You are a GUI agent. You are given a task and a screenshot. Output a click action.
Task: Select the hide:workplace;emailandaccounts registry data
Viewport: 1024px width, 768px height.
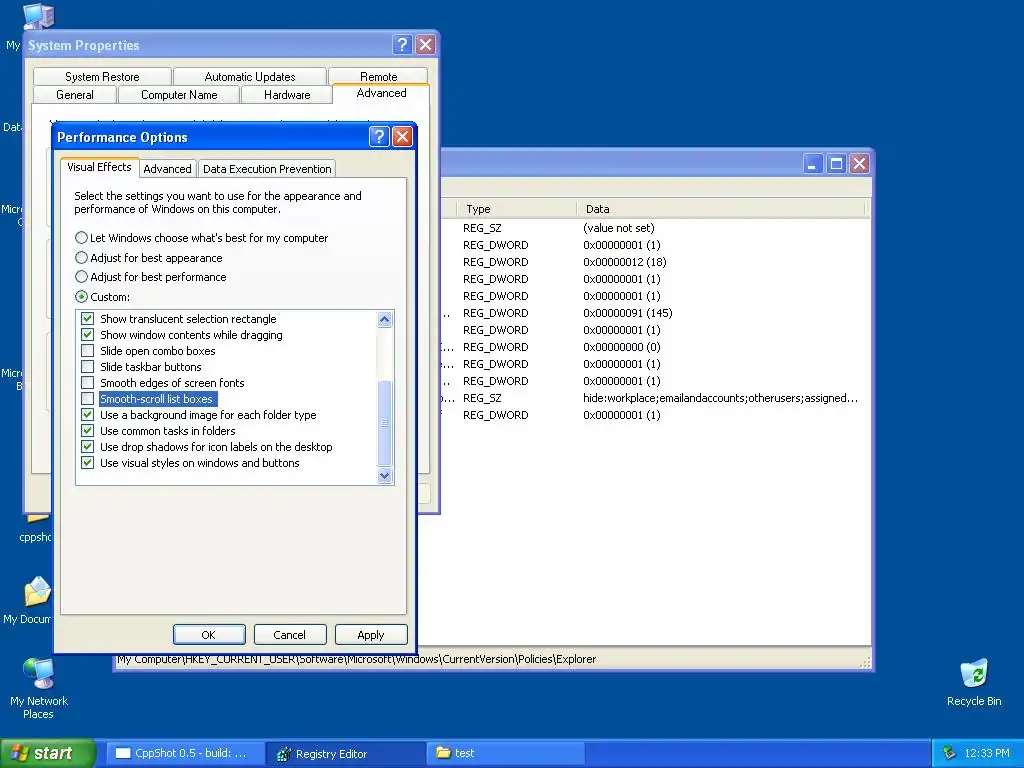pos(720,398)
